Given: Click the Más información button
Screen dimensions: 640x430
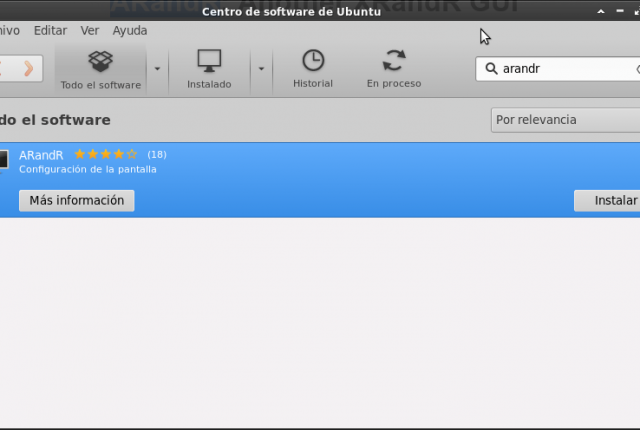Looking at the screenshot, I should (77, 200).
